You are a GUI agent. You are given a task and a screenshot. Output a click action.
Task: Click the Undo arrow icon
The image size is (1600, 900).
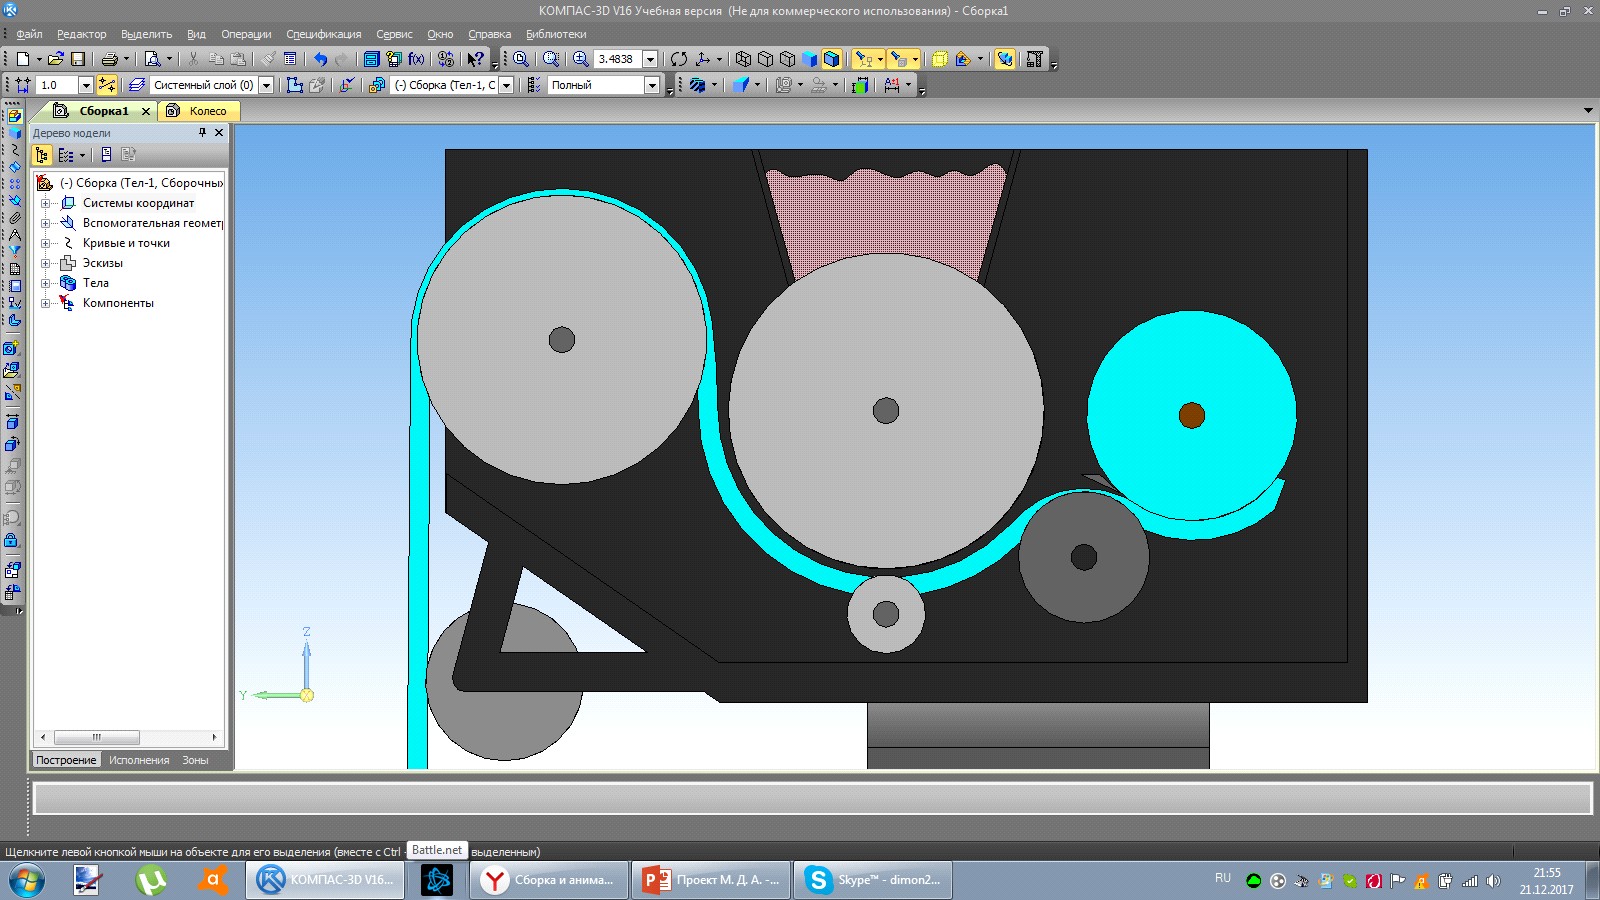click(320, 59)
